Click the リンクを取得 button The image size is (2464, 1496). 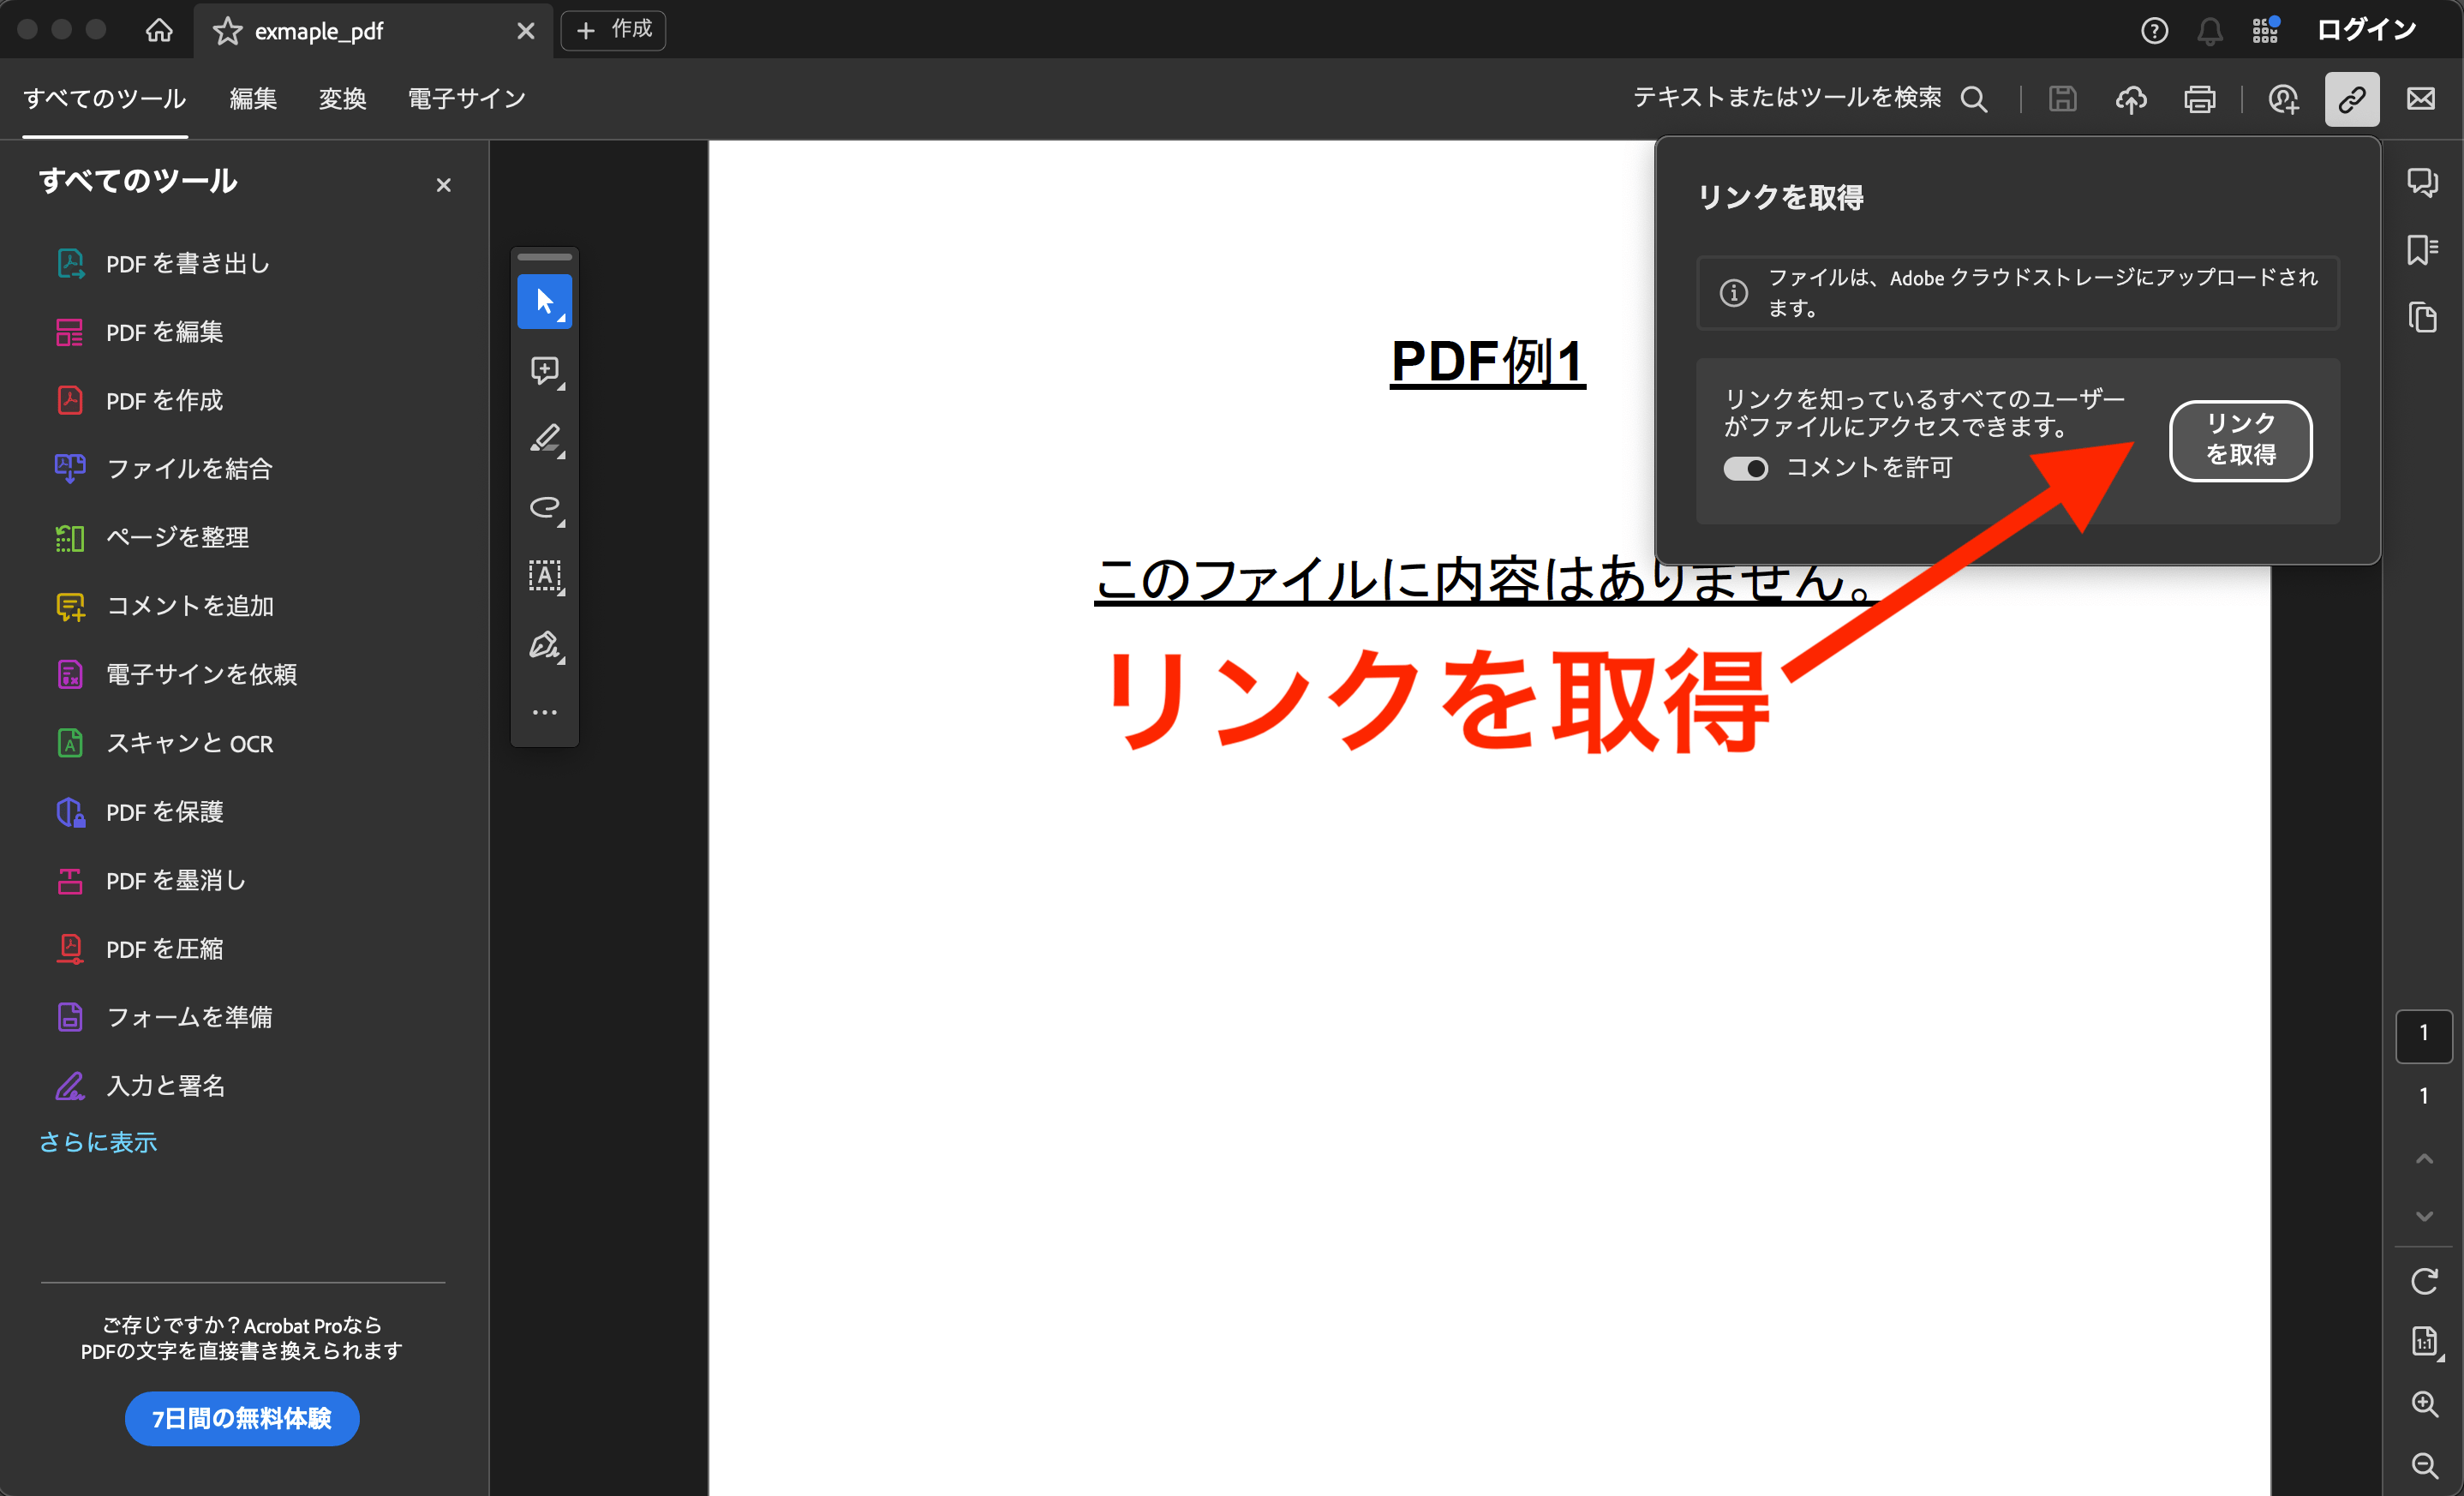2240,441
